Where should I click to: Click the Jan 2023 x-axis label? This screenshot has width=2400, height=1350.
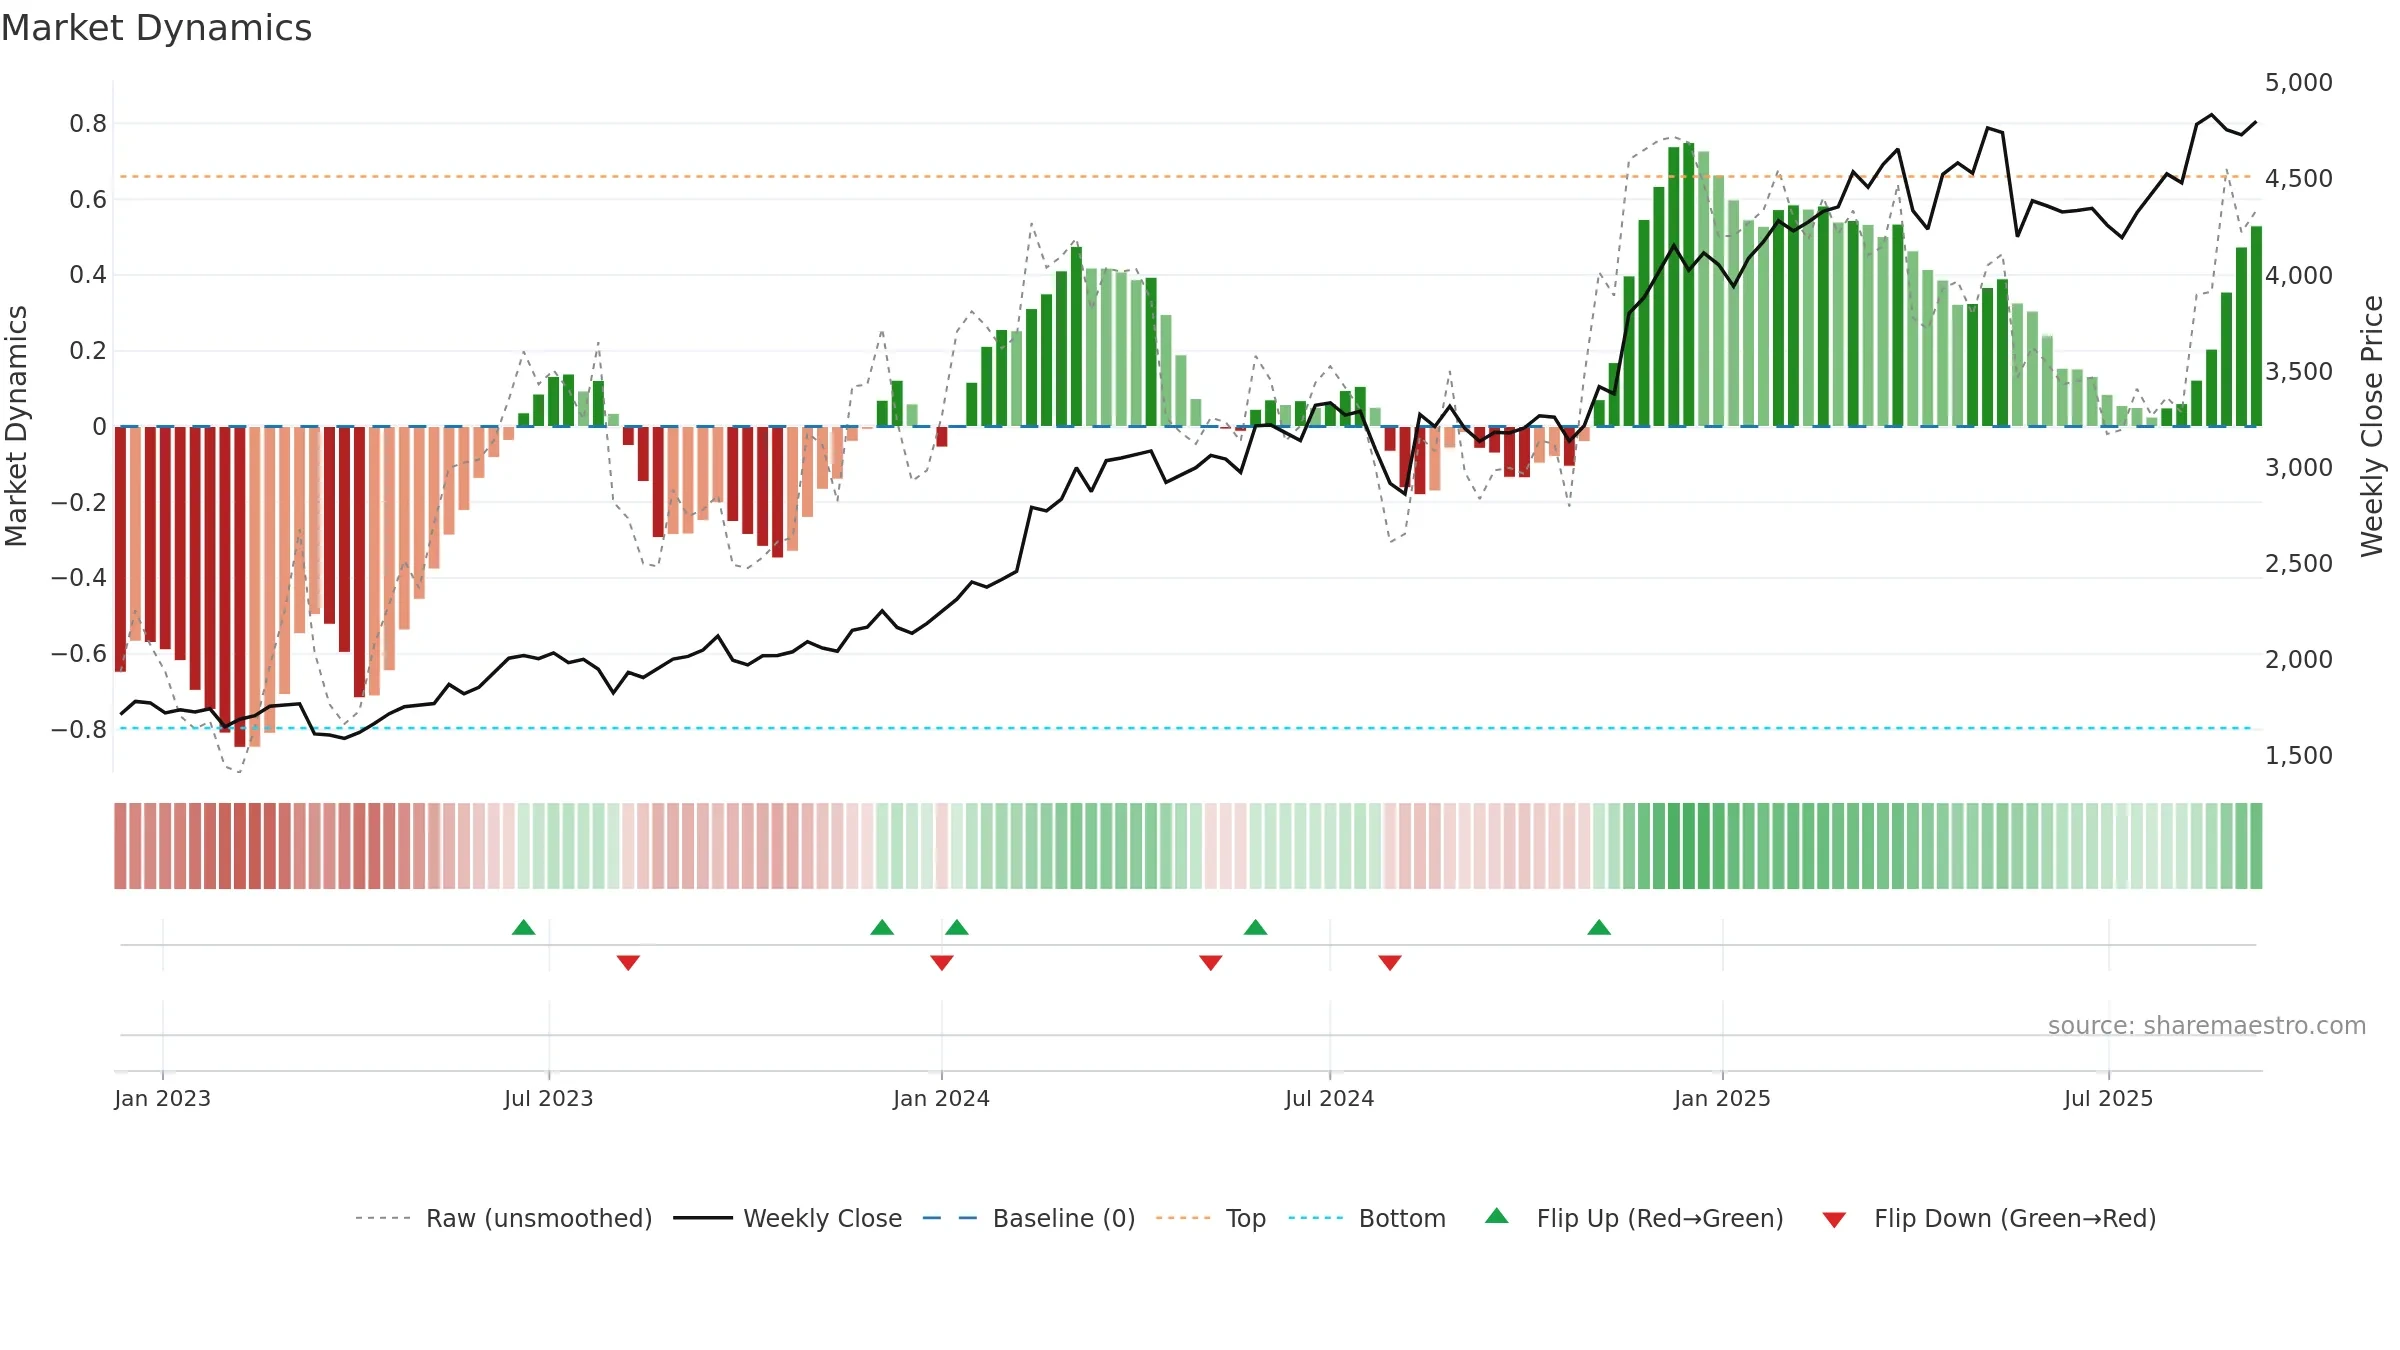coord(163,1098)
